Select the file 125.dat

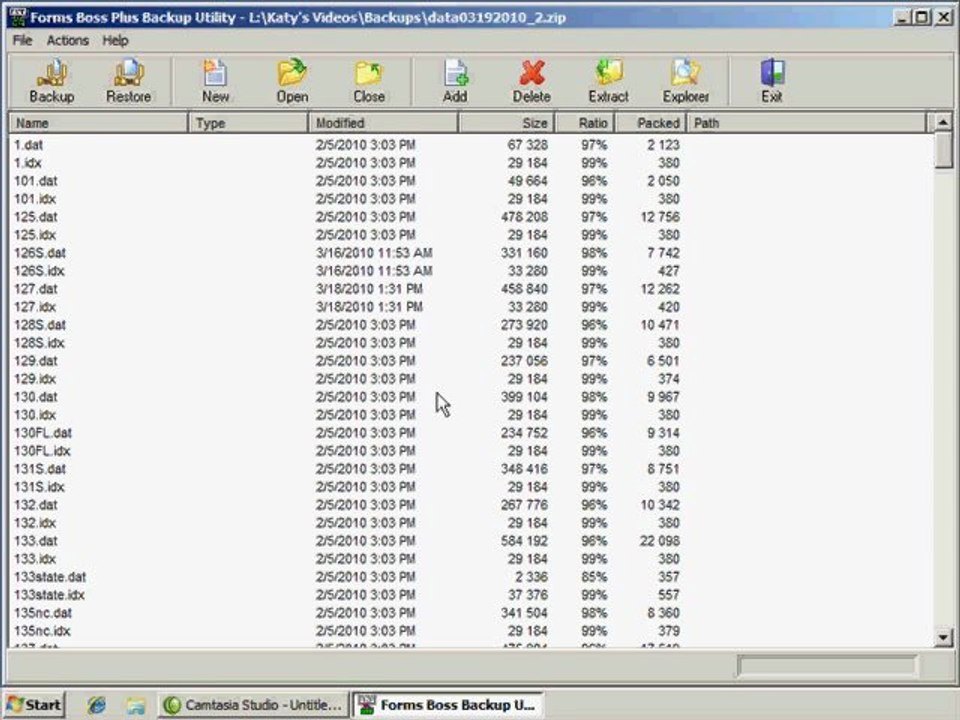[x=36, y=217]
